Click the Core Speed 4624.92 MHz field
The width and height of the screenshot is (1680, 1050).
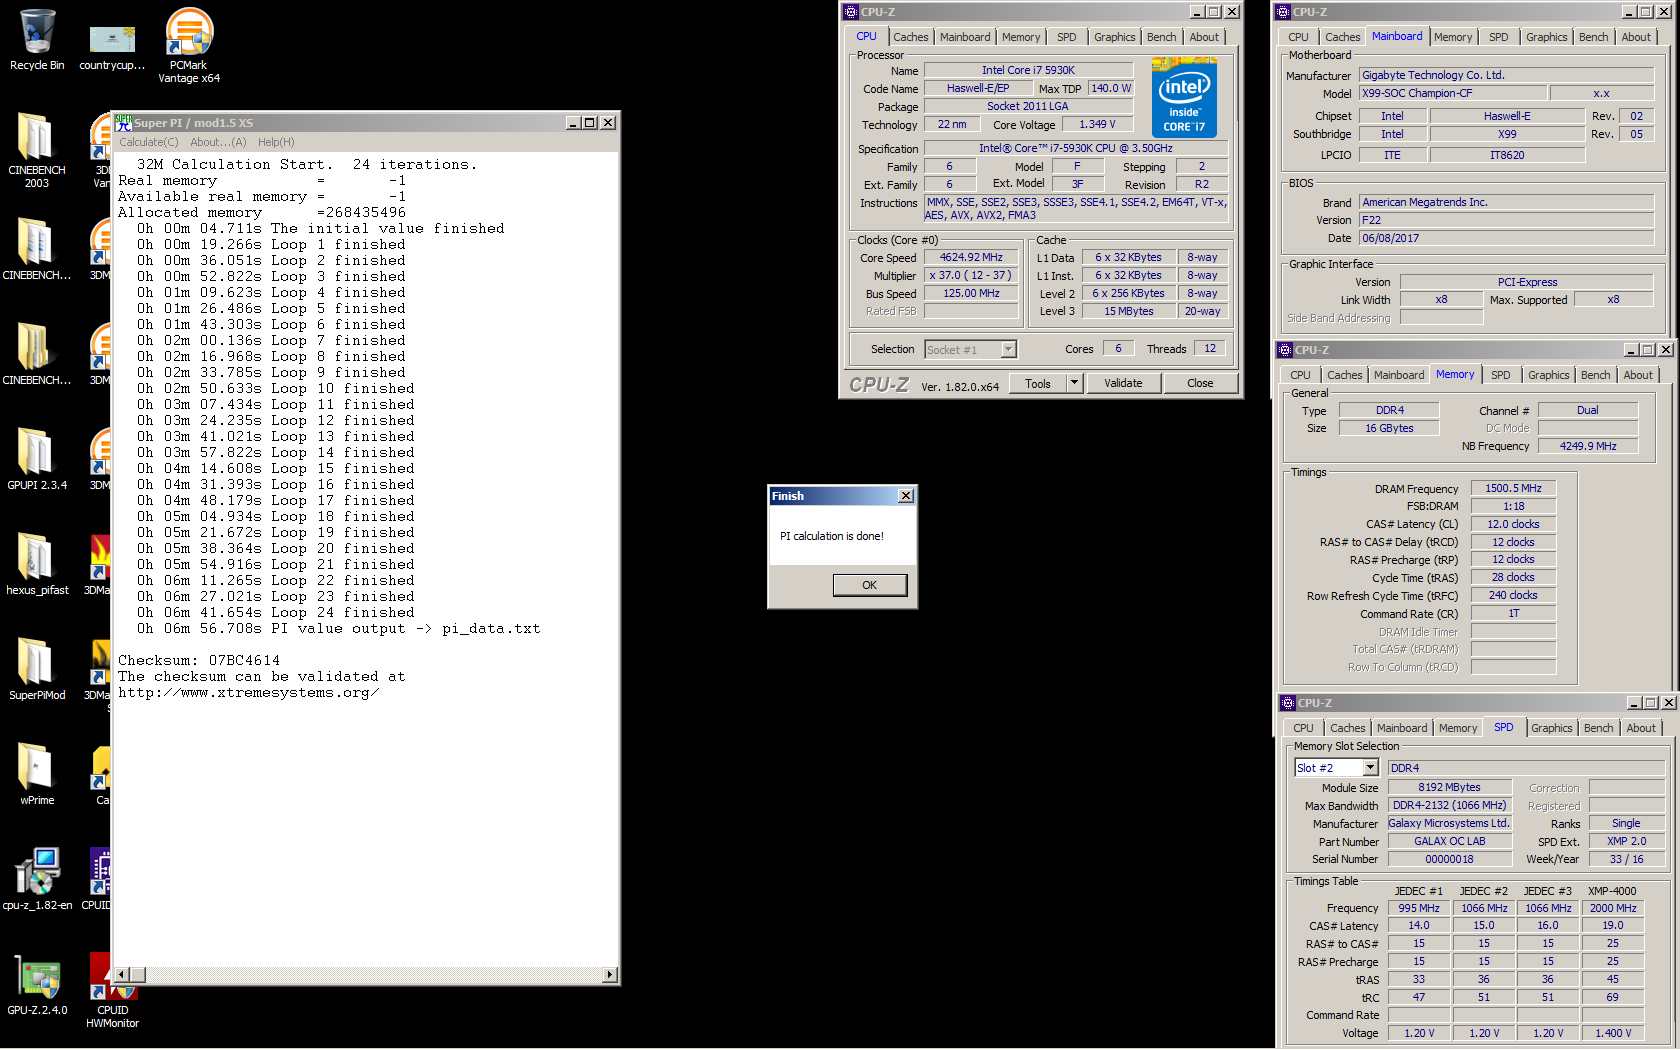click(x=970, y=257)
